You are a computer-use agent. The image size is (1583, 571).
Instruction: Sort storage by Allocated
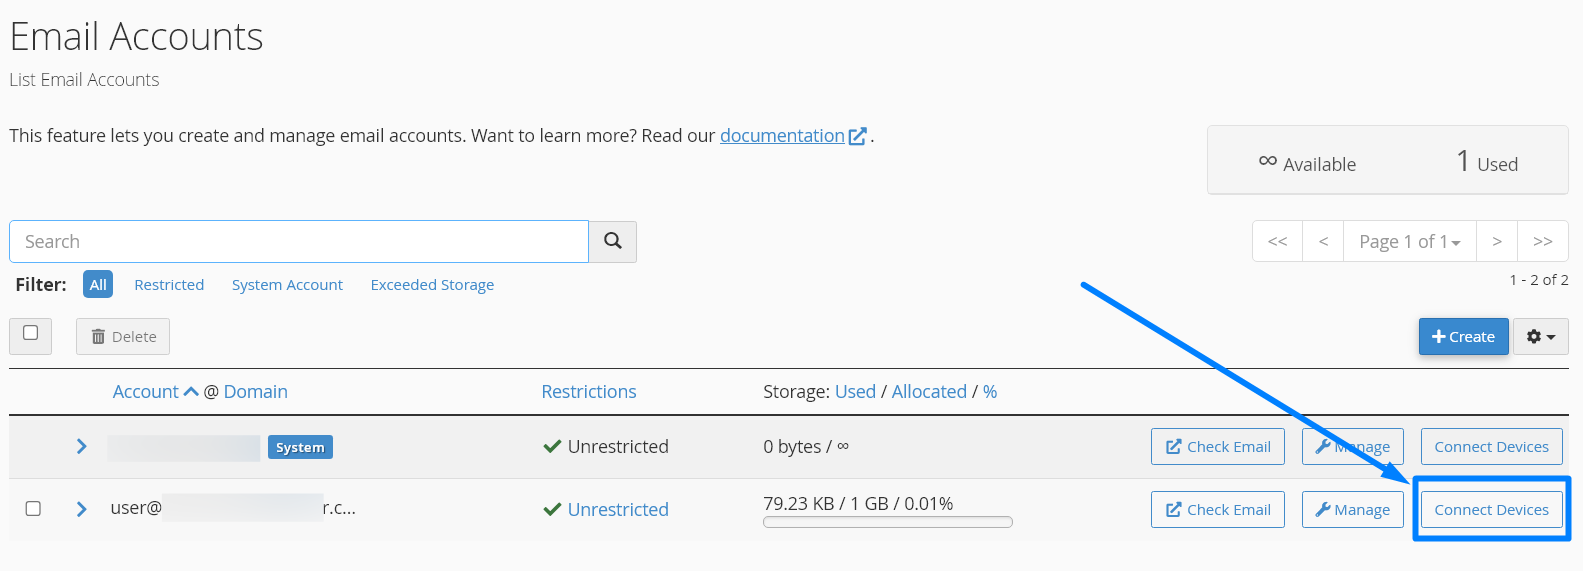[929, 392]
